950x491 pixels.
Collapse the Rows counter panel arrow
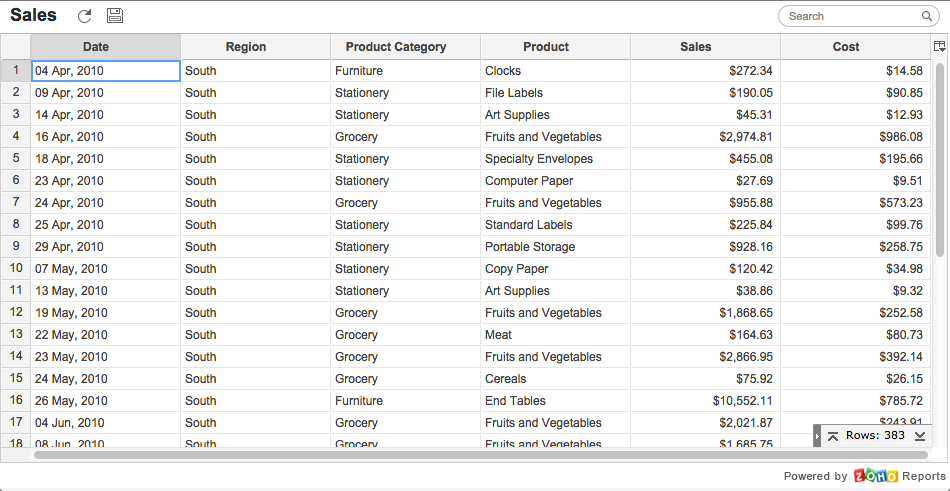[817, 436]
